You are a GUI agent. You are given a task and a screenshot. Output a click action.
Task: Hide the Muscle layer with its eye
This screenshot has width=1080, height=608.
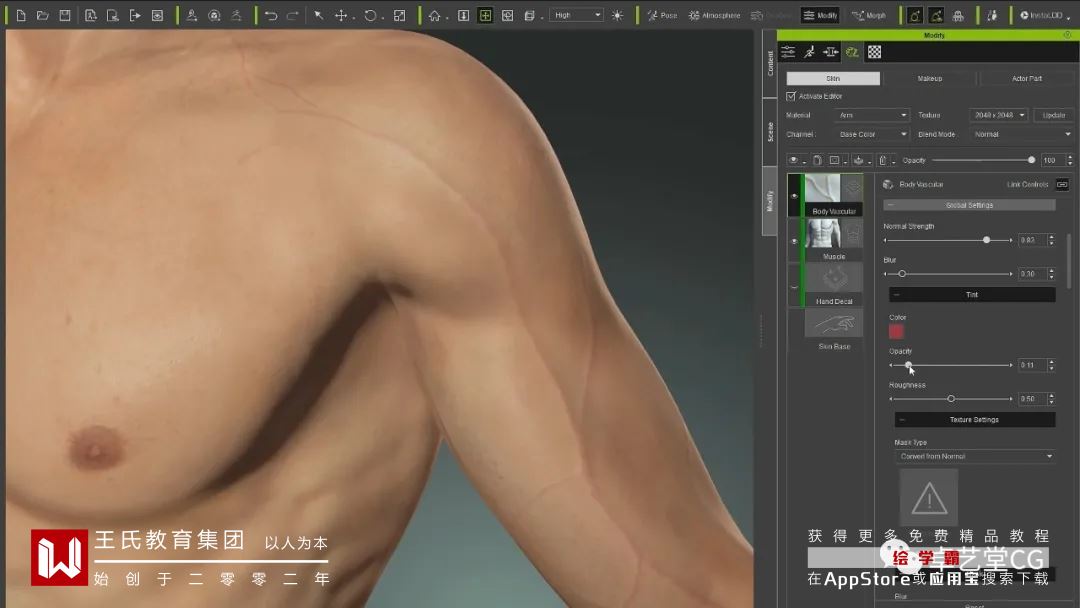pos(794,241)
